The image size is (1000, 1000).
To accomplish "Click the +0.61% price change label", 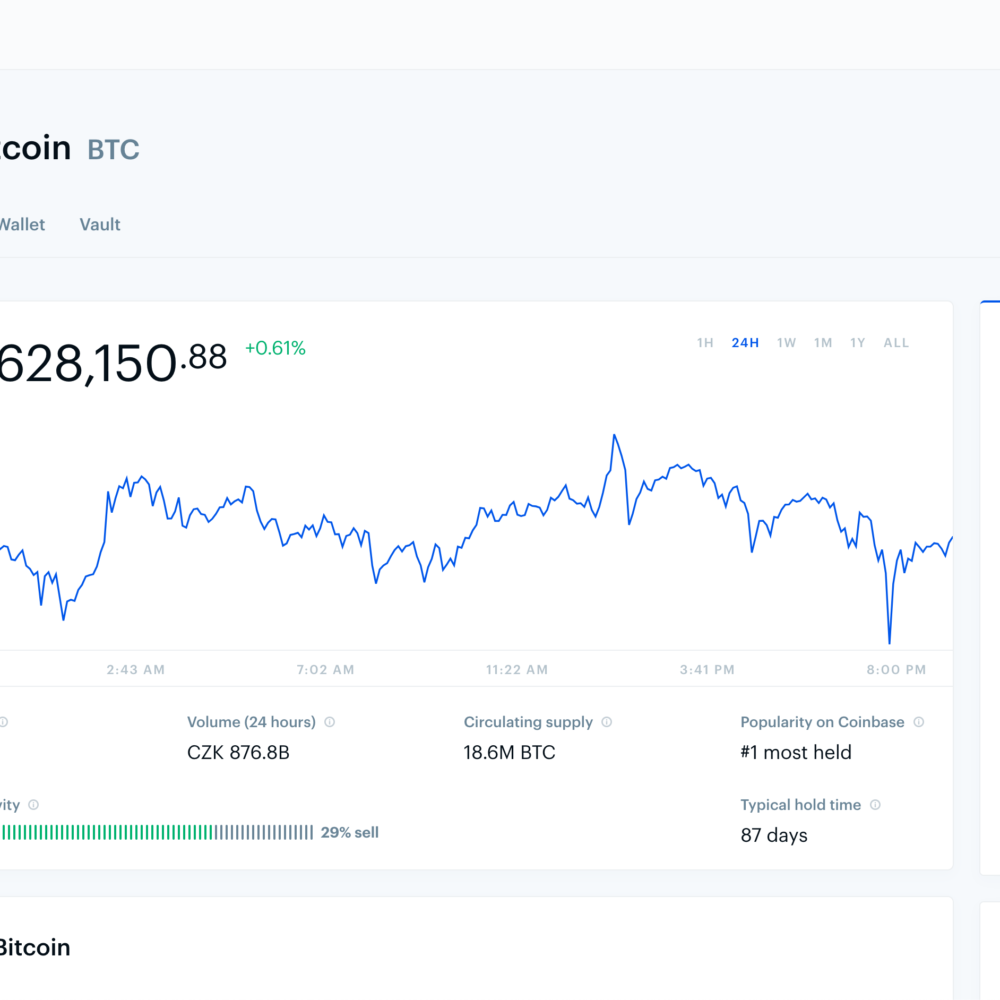I will coord(275,348).
